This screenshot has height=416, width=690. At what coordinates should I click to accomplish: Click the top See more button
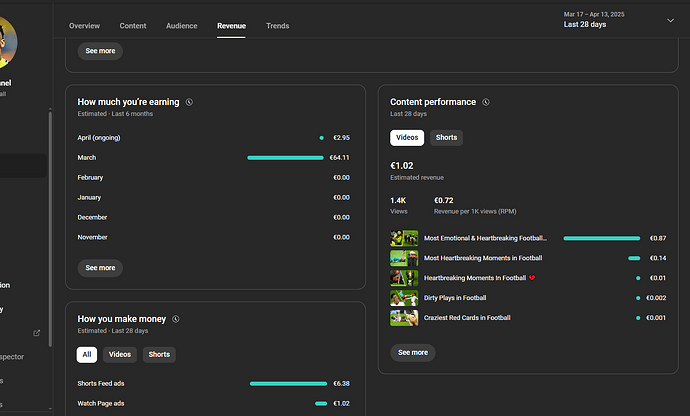[100, 51]
